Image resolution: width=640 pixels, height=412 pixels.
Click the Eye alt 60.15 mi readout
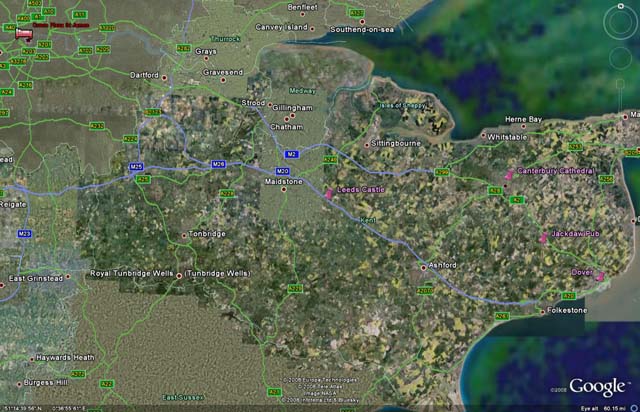[601, 408]
